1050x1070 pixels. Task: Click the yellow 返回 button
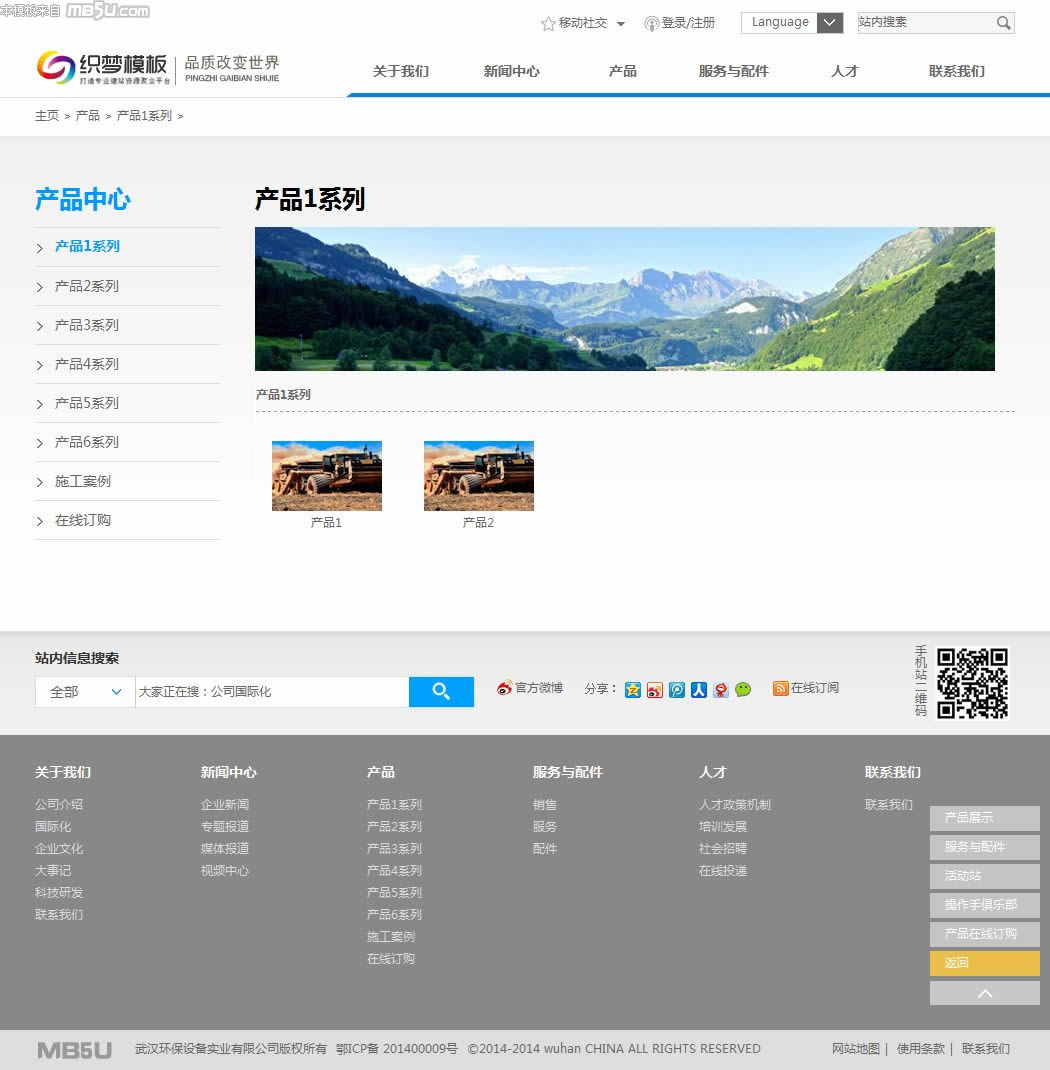click(x=984, y=963)
